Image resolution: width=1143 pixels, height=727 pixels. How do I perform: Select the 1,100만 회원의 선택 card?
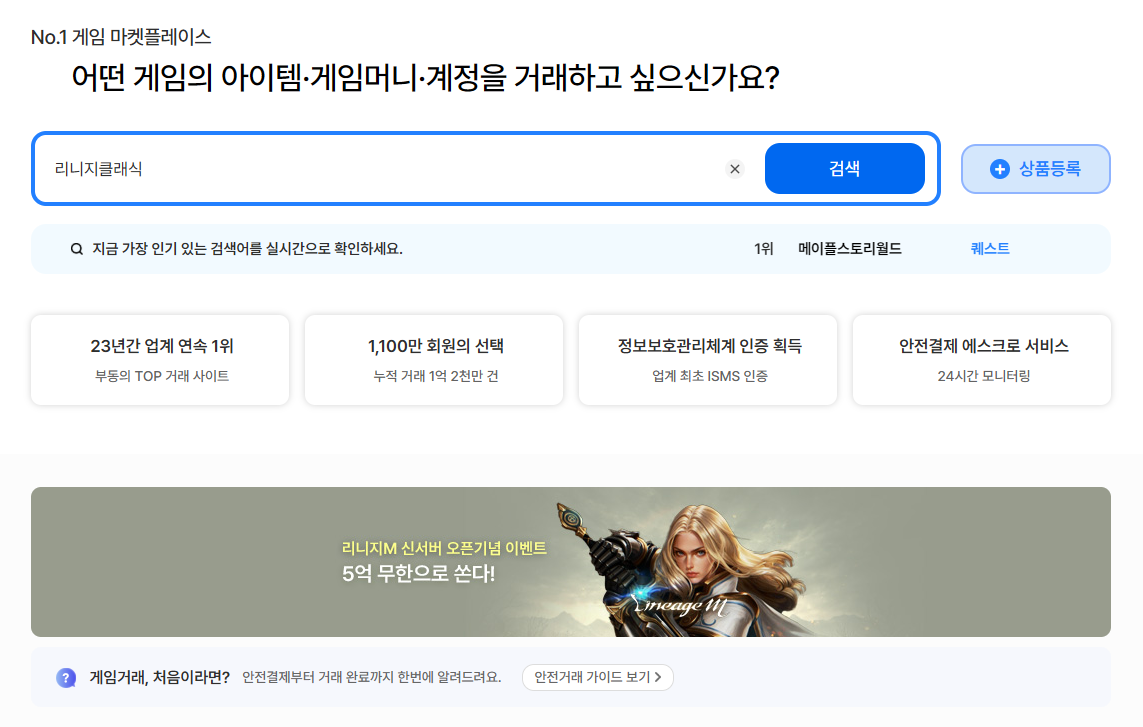(x=434, y=359)
